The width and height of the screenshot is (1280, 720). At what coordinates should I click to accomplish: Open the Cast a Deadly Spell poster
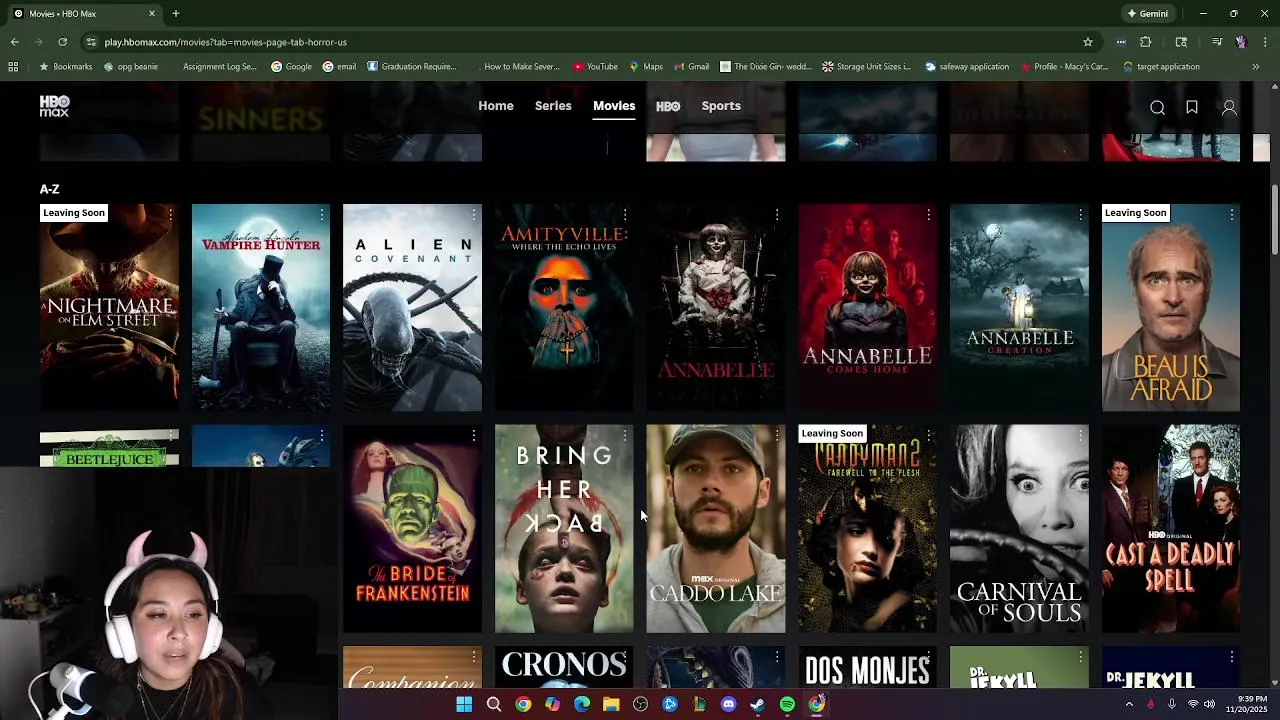click(x=1171, y=529)
